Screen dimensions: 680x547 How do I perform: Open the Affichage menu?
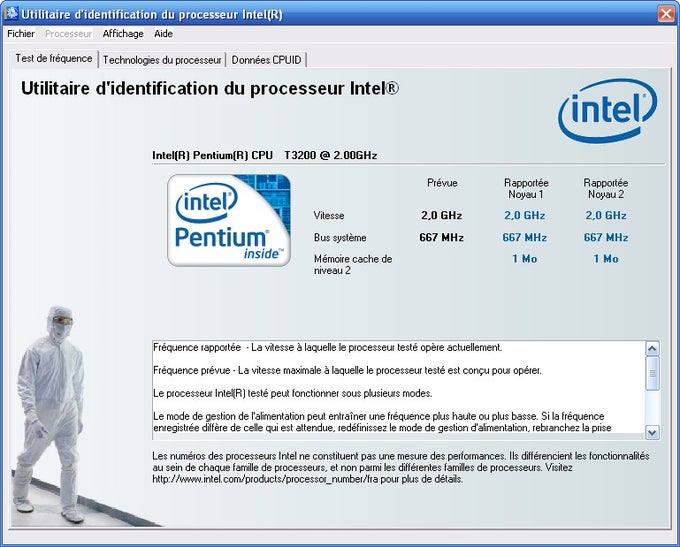pos(123,33)
